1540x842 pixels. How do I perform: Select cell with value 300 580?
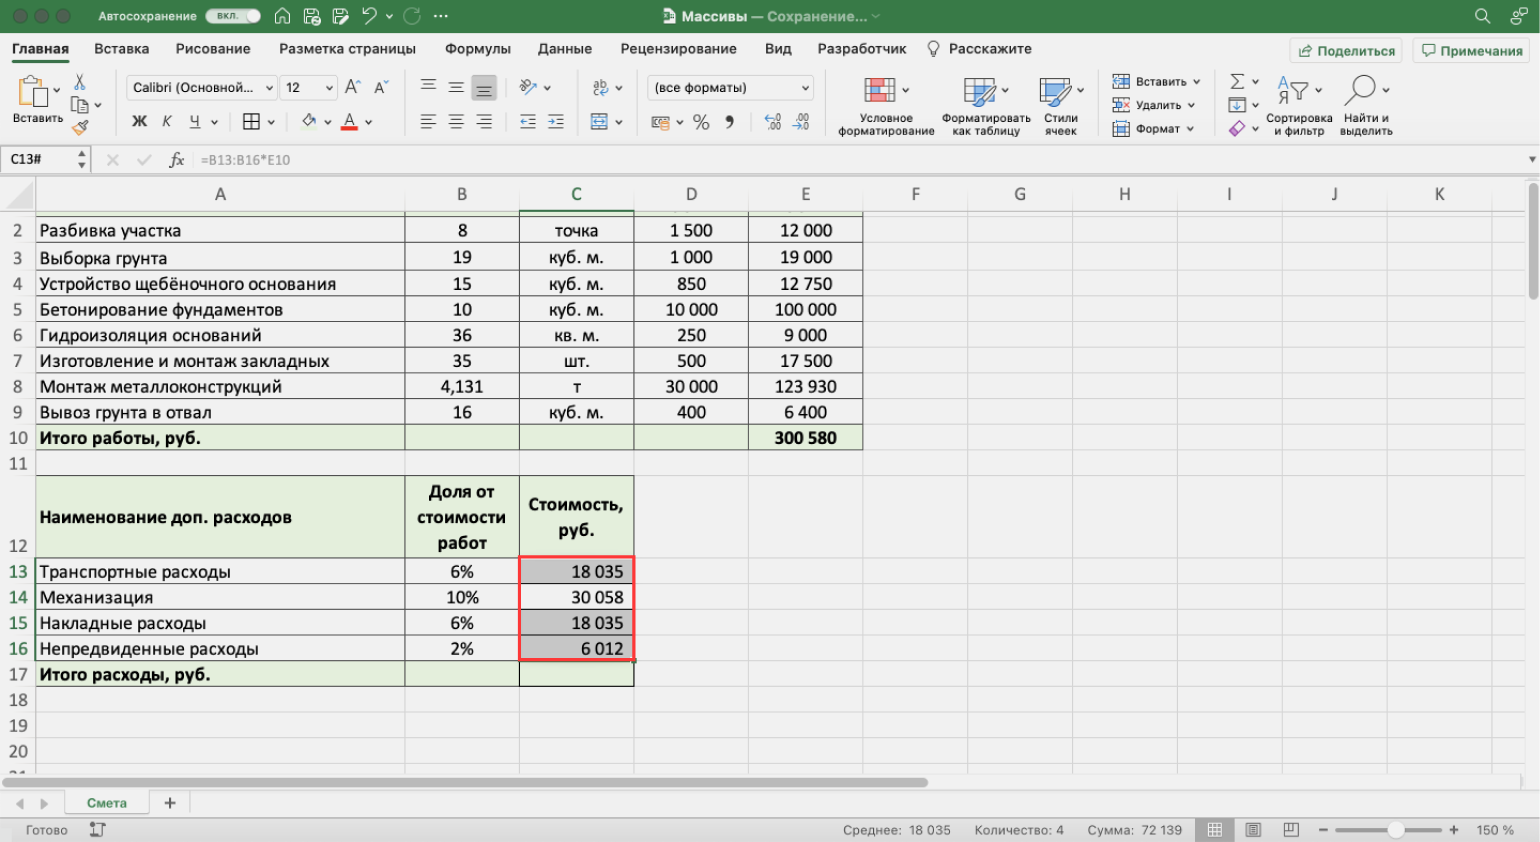point(805,438)
